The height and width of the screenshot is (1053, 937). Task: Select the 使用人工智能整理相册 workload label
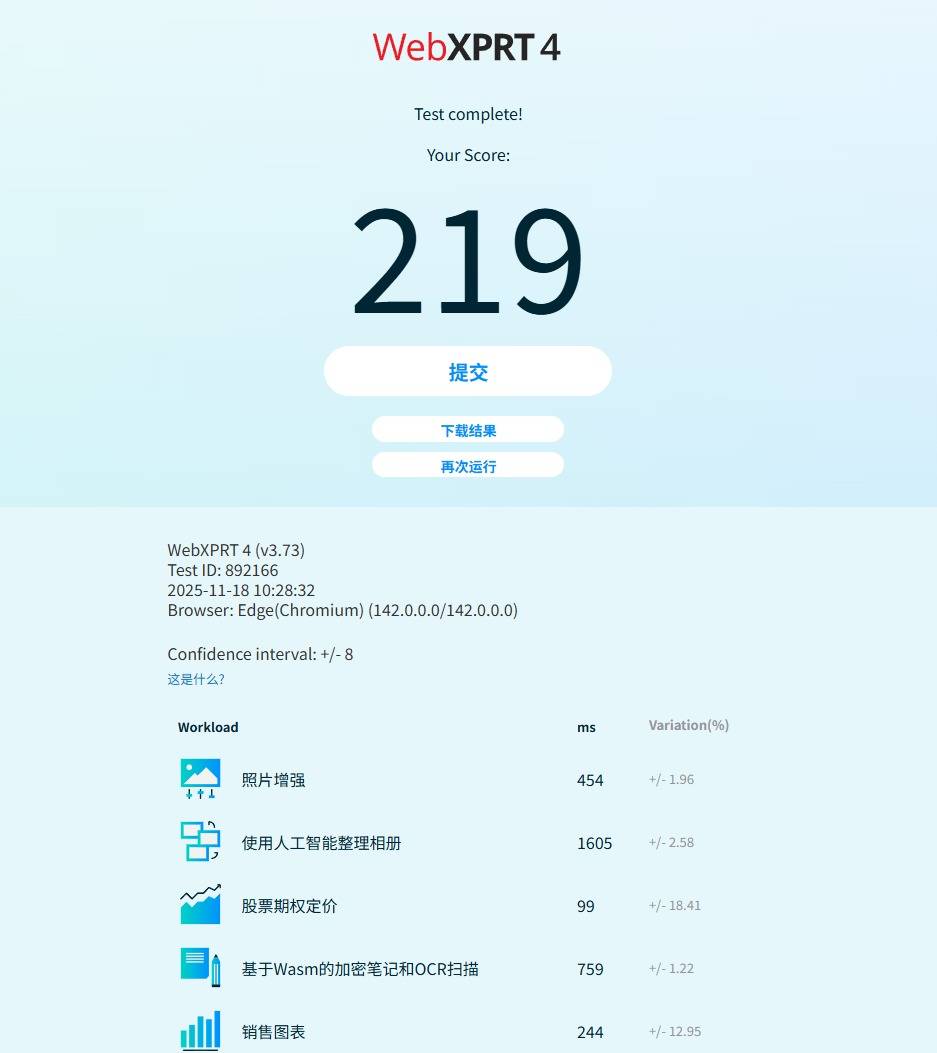tap(321, 843)
